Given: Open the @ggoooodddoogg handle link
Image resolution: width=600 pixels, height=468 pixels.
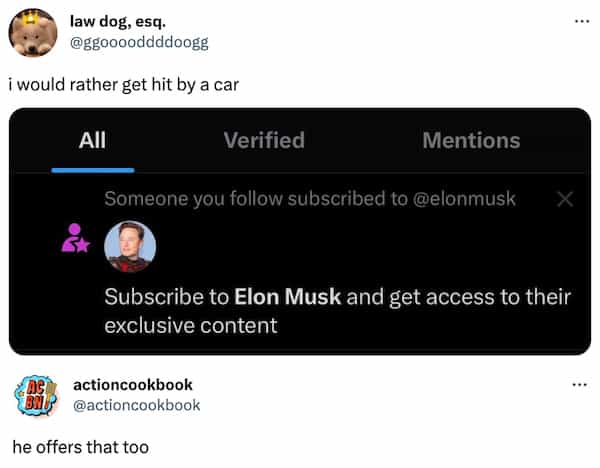Looking at the screenshot, I should pos(139,41).
